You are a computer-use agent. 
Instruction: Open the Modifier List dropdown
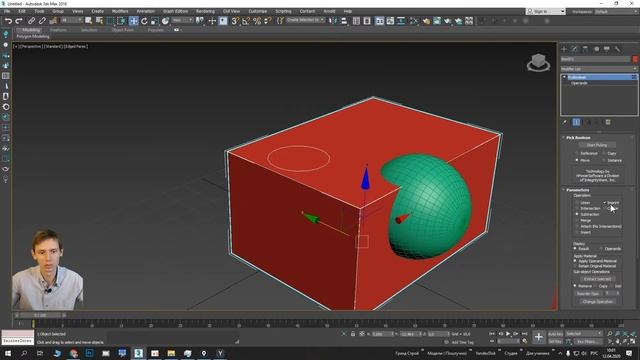[x=599, y=69]
